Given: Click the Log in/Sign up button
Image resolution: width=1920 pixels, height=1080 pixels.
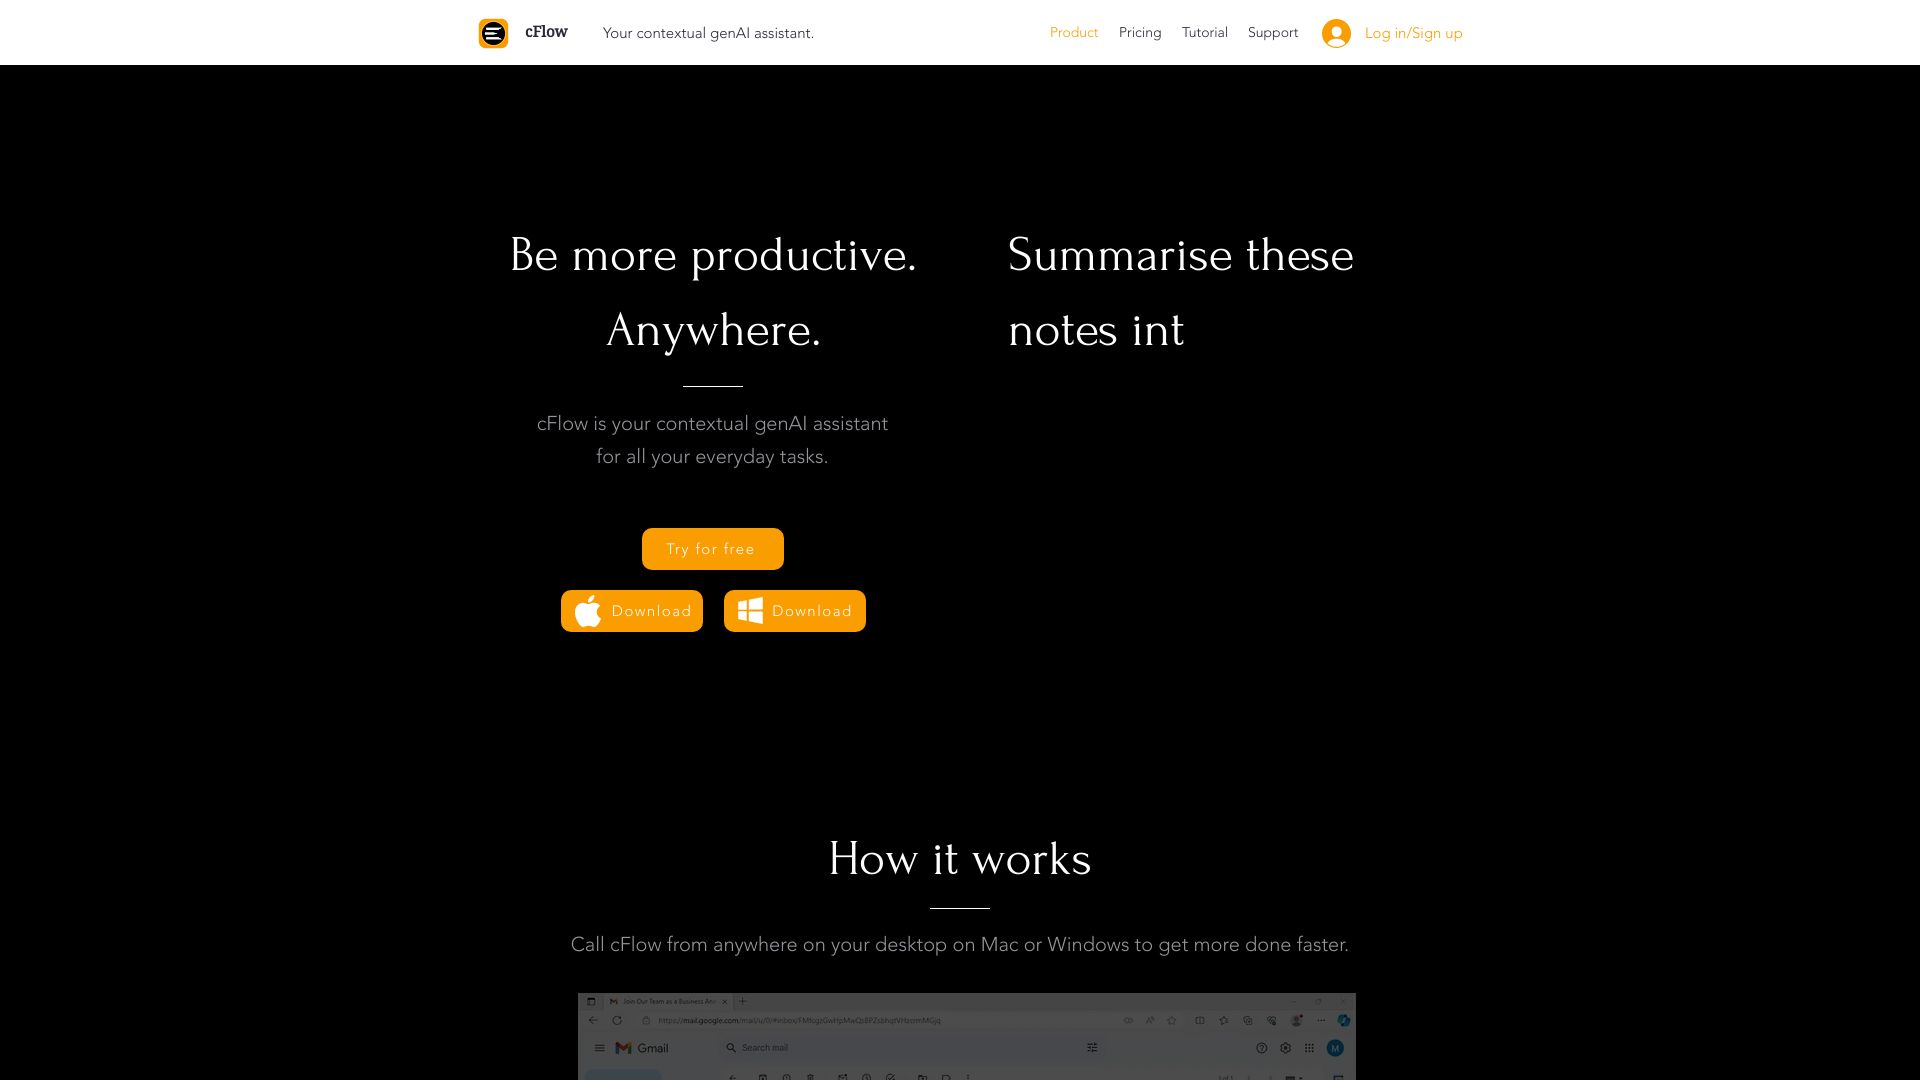Looking at the screenshot, I should pyautogui.click(x=1393, y=33).
